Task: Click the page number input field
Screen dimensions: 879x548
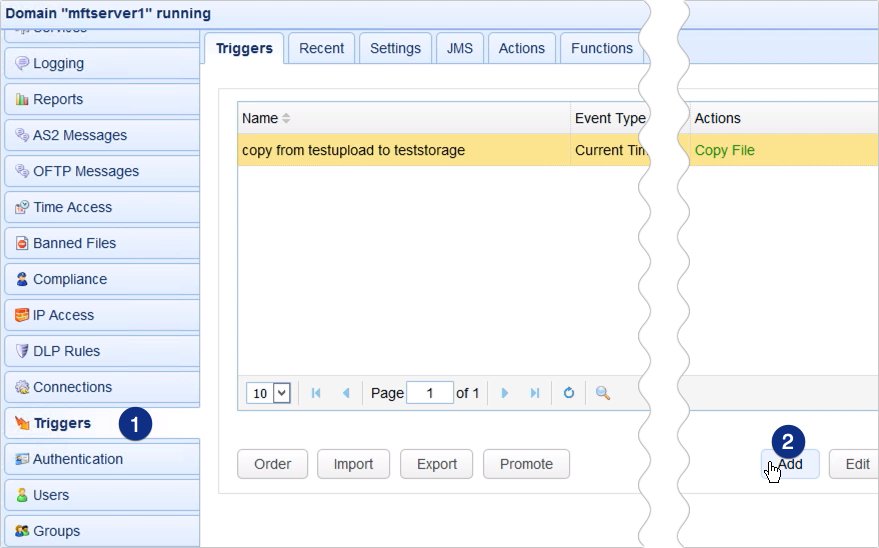Action: tap(431, 393)
